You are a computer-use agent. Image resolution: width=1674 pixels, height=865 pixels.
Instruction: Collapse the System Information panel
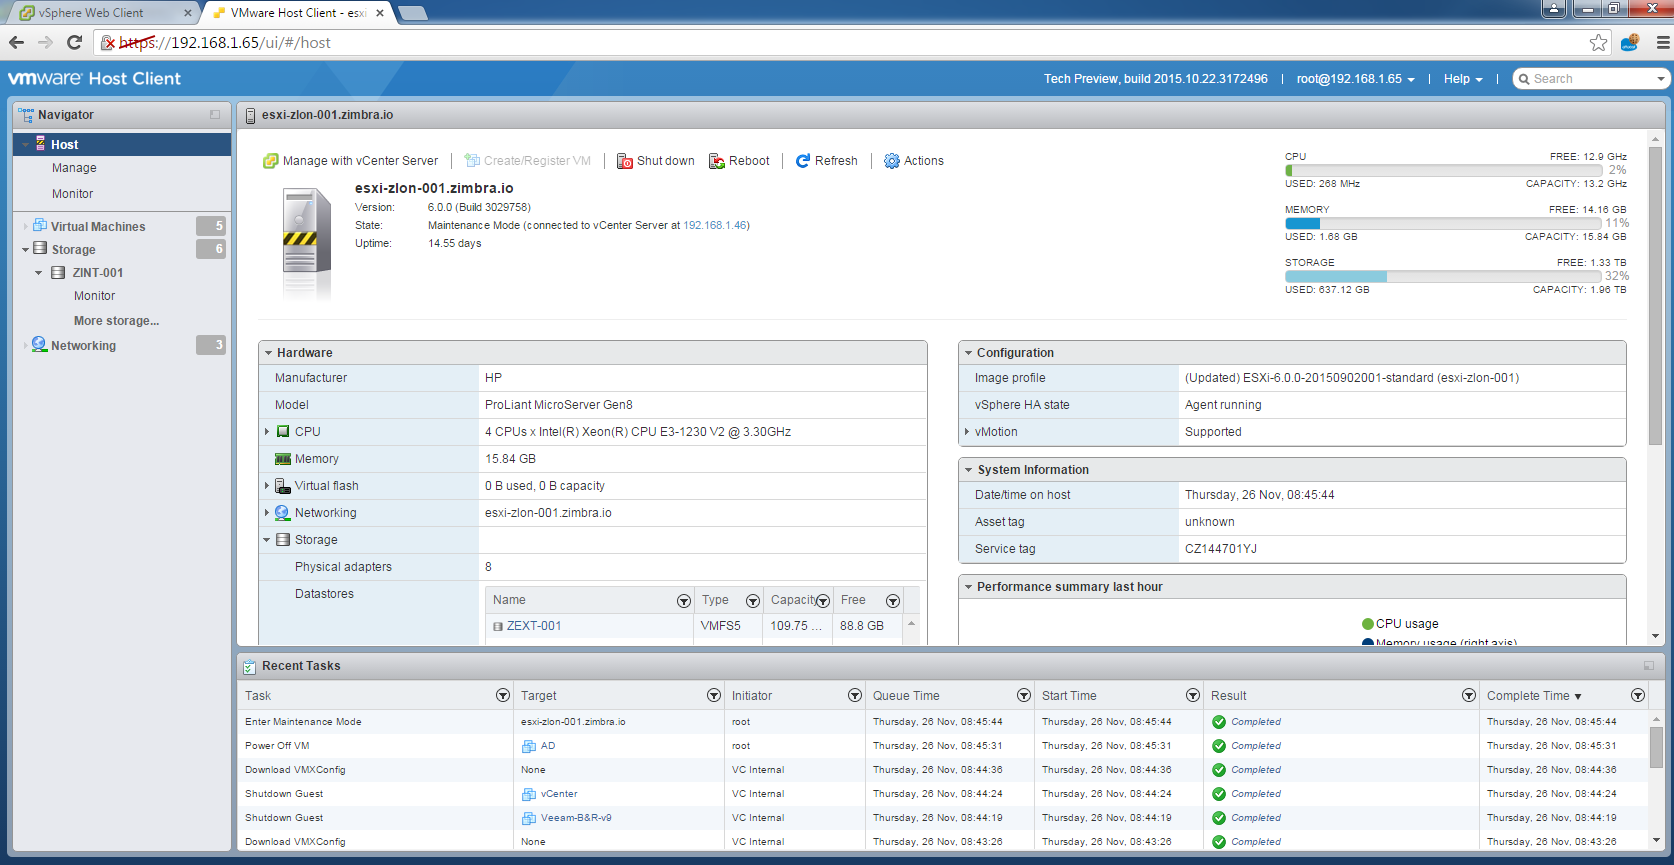coord(968,470)
